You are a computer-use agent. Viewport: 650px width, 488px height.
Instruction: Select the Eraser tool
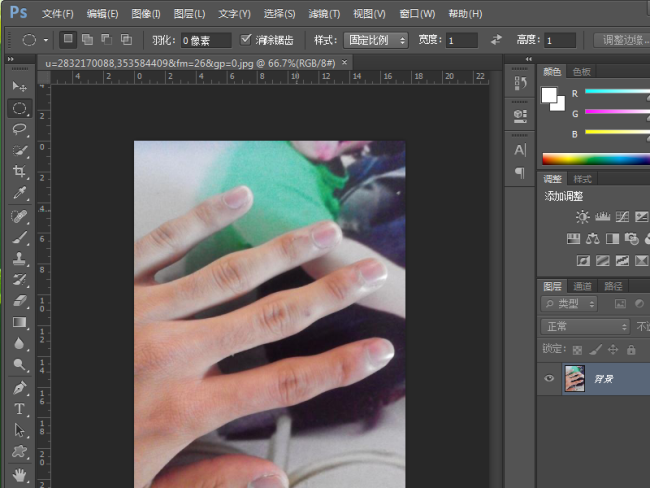20,300
